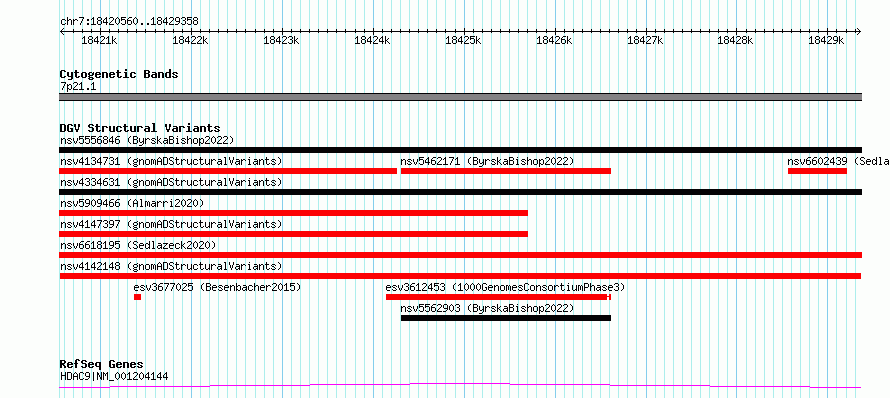Image resolution: width=890 pixels, height=398 pixels.
Task: Click the nsv5556846 ByrskaBishop2022 variant label
Action: coord(147,140)
